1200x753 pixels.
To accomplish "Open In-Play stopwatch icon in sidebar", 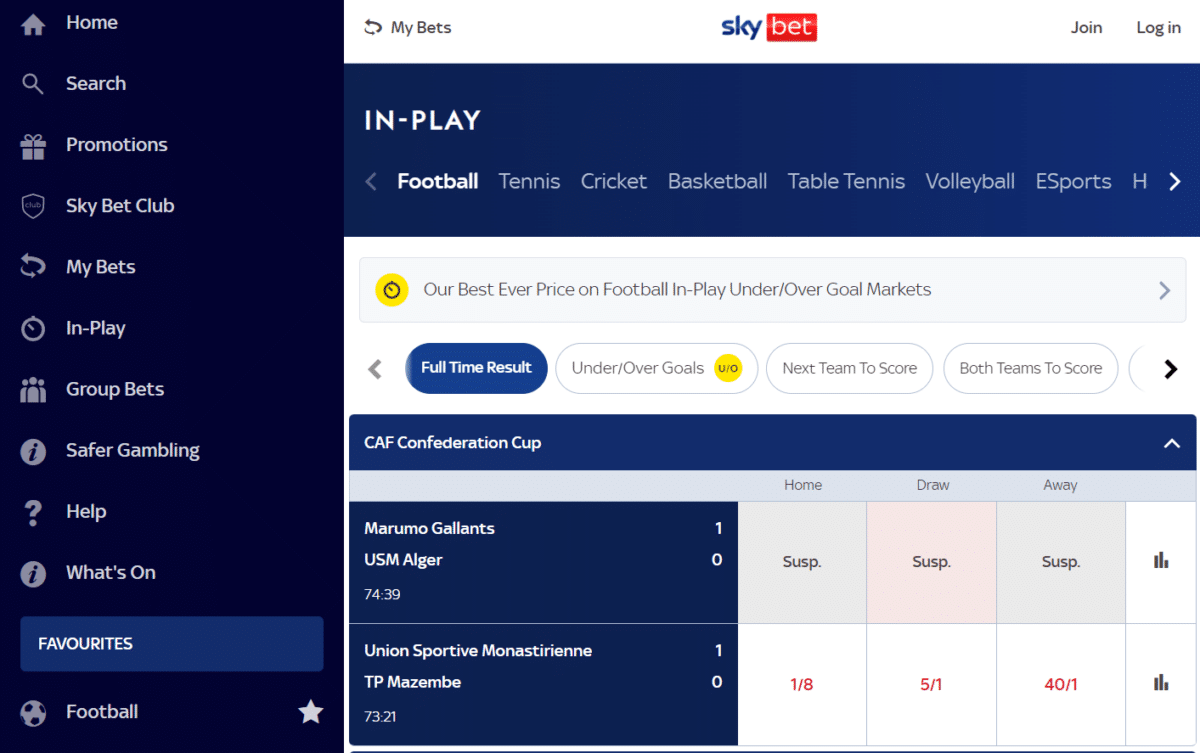I will click(x=33, y=329).
